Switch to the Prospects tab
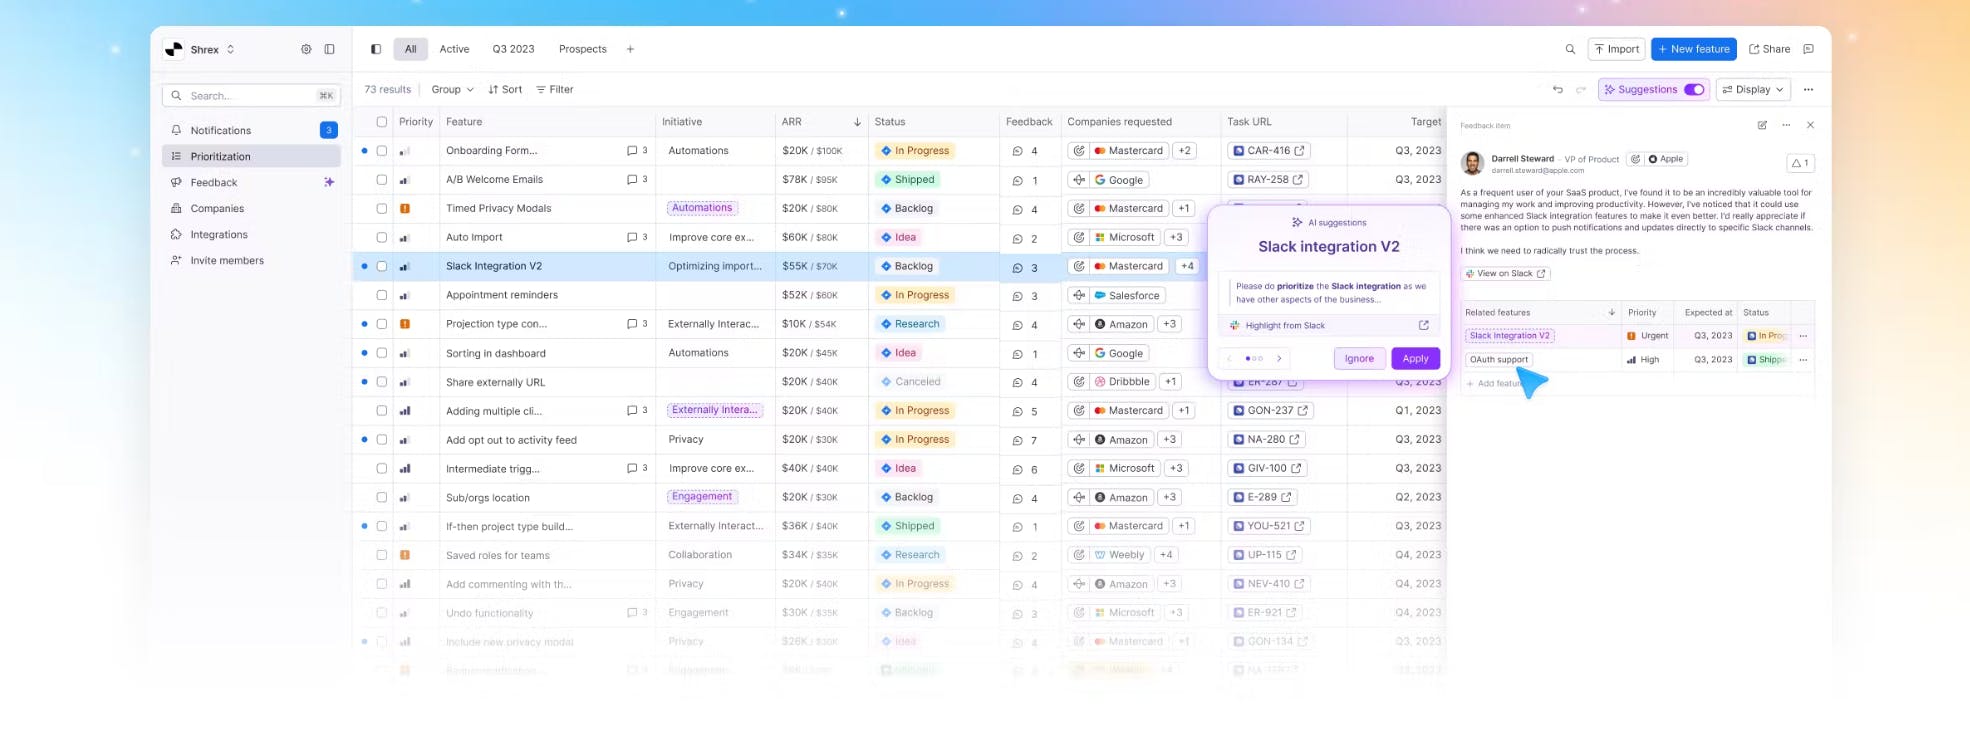 pos(582,49)
